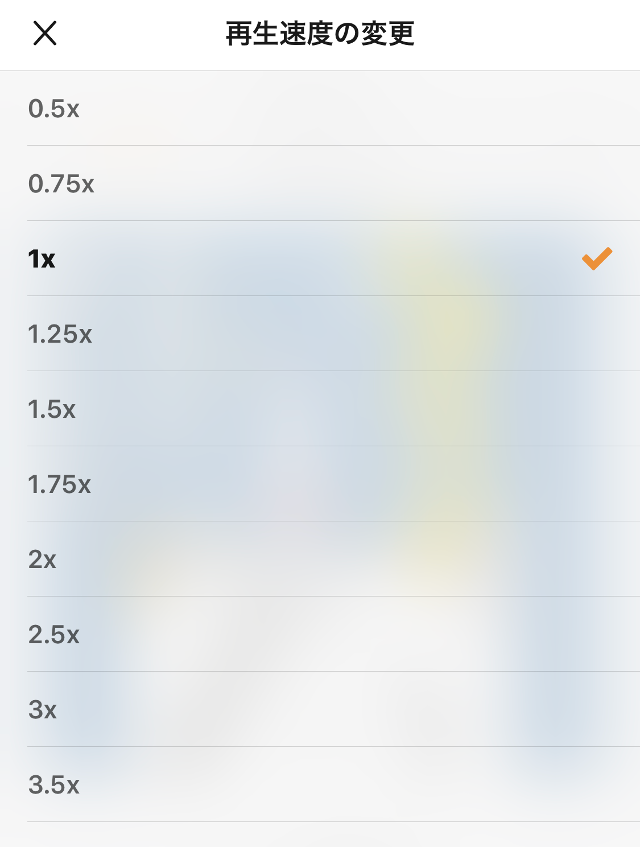Tap the 1.5x list row
Image resolution: width=640 pixels, height=847 pixels.
[320, 409]
